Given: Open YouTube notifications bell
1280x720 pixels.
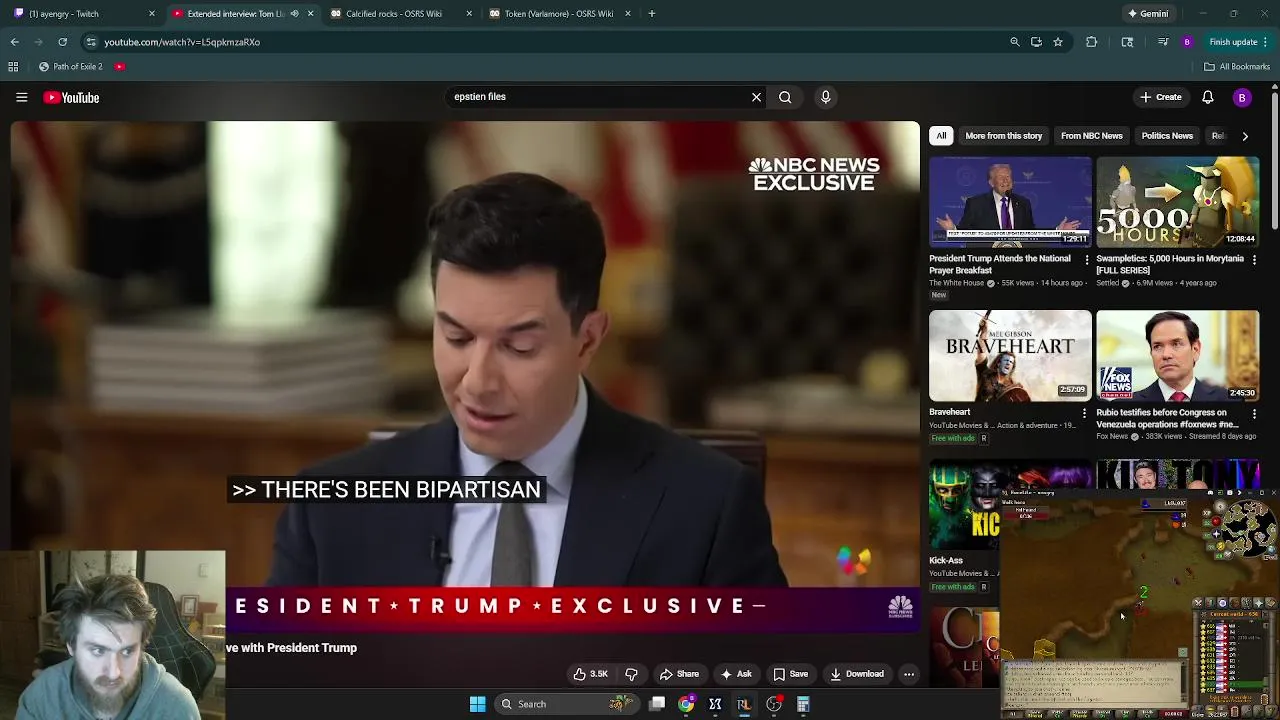Looking at the screenshot, I should tap(1207, 97).
